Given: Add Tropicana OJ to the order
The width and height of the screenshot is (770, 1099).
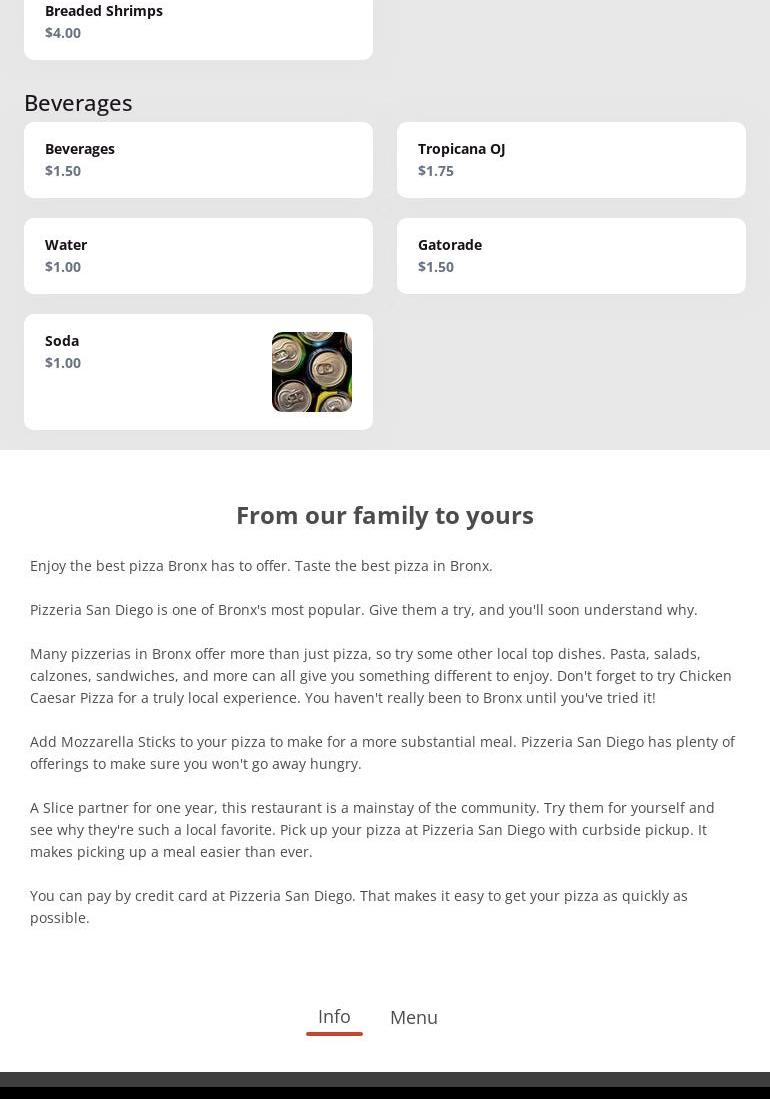Looking at the screenshot, I should (571, 160).
